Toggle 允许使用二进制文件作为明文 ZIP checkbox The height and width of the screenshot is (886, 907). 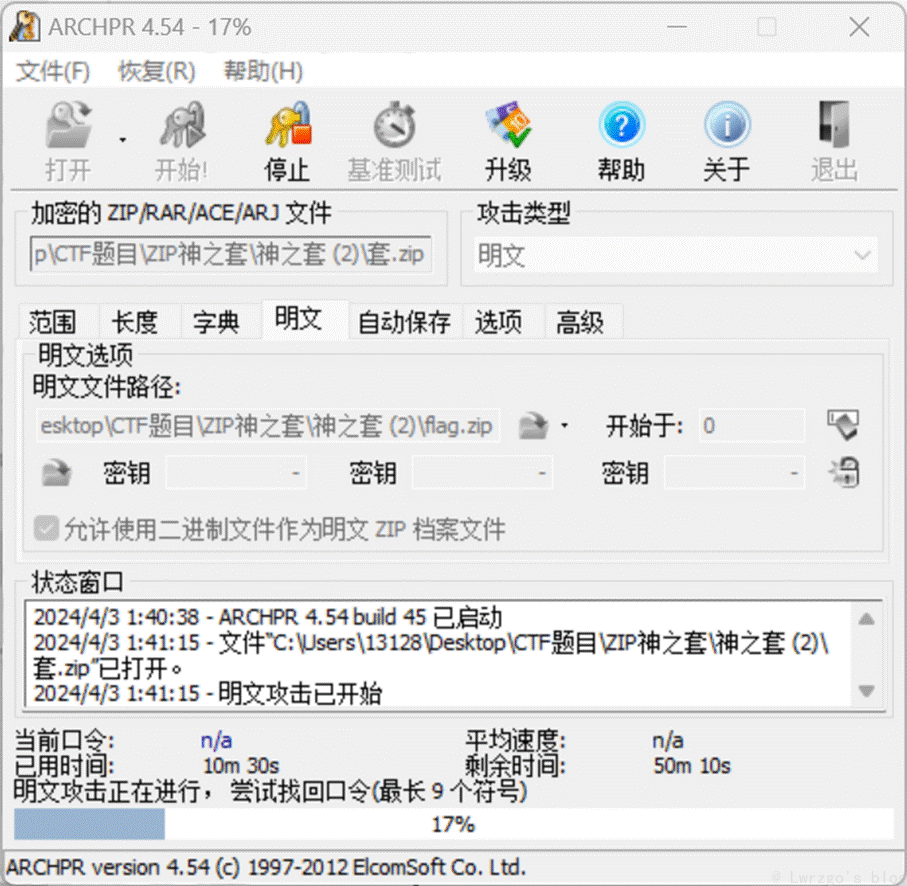point(46,529)
